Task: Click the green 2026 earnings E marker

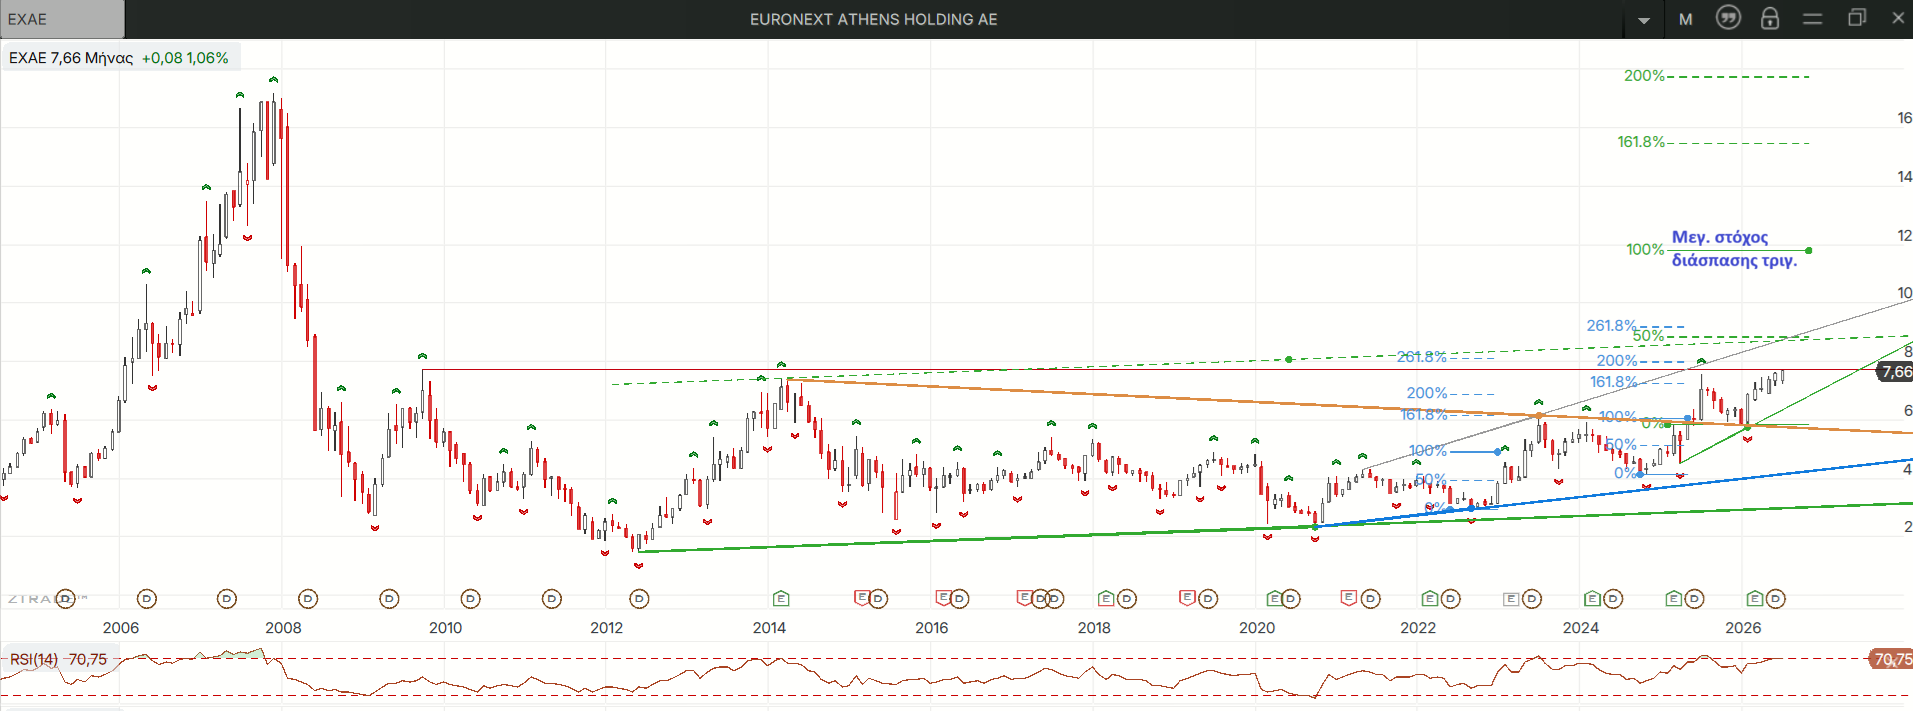Action: pos(1754,599)
